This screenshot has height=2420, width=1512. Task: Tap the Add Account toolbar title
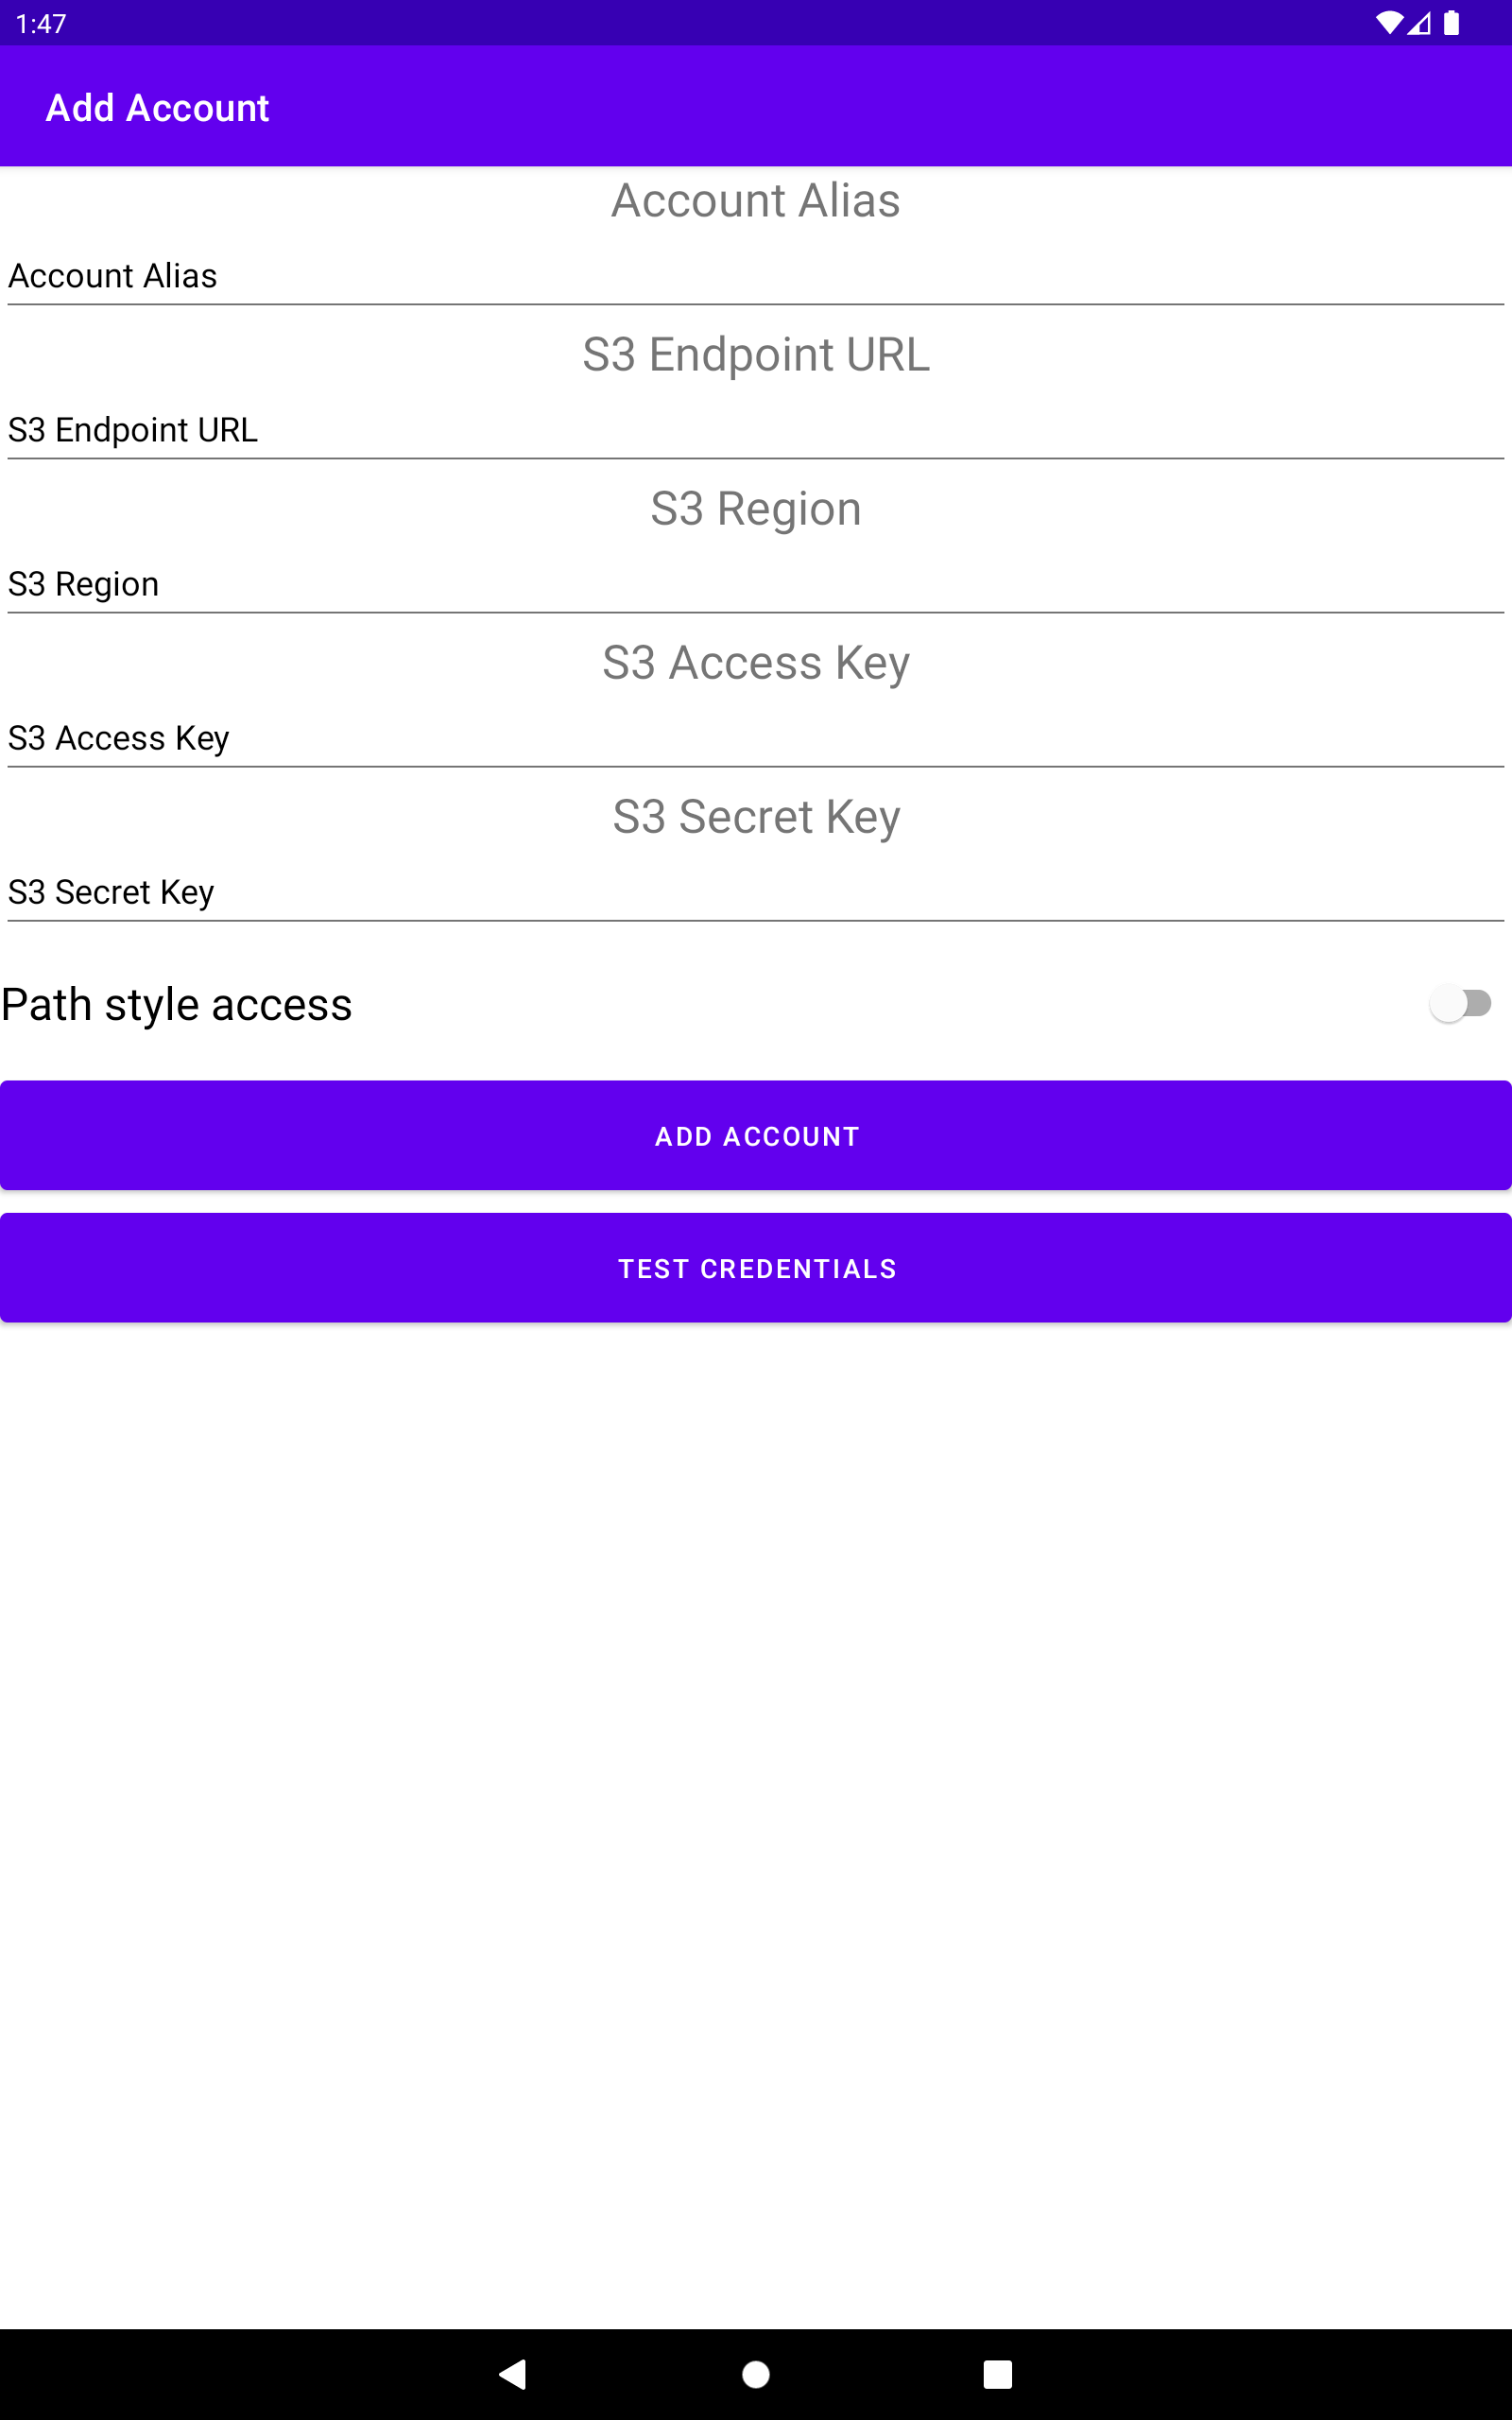[x=157, y=108]
